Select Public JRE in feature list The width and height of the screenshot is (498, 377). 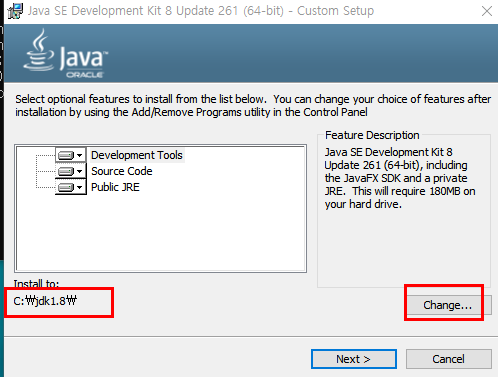pyautogui.click(x=115, y=187)
